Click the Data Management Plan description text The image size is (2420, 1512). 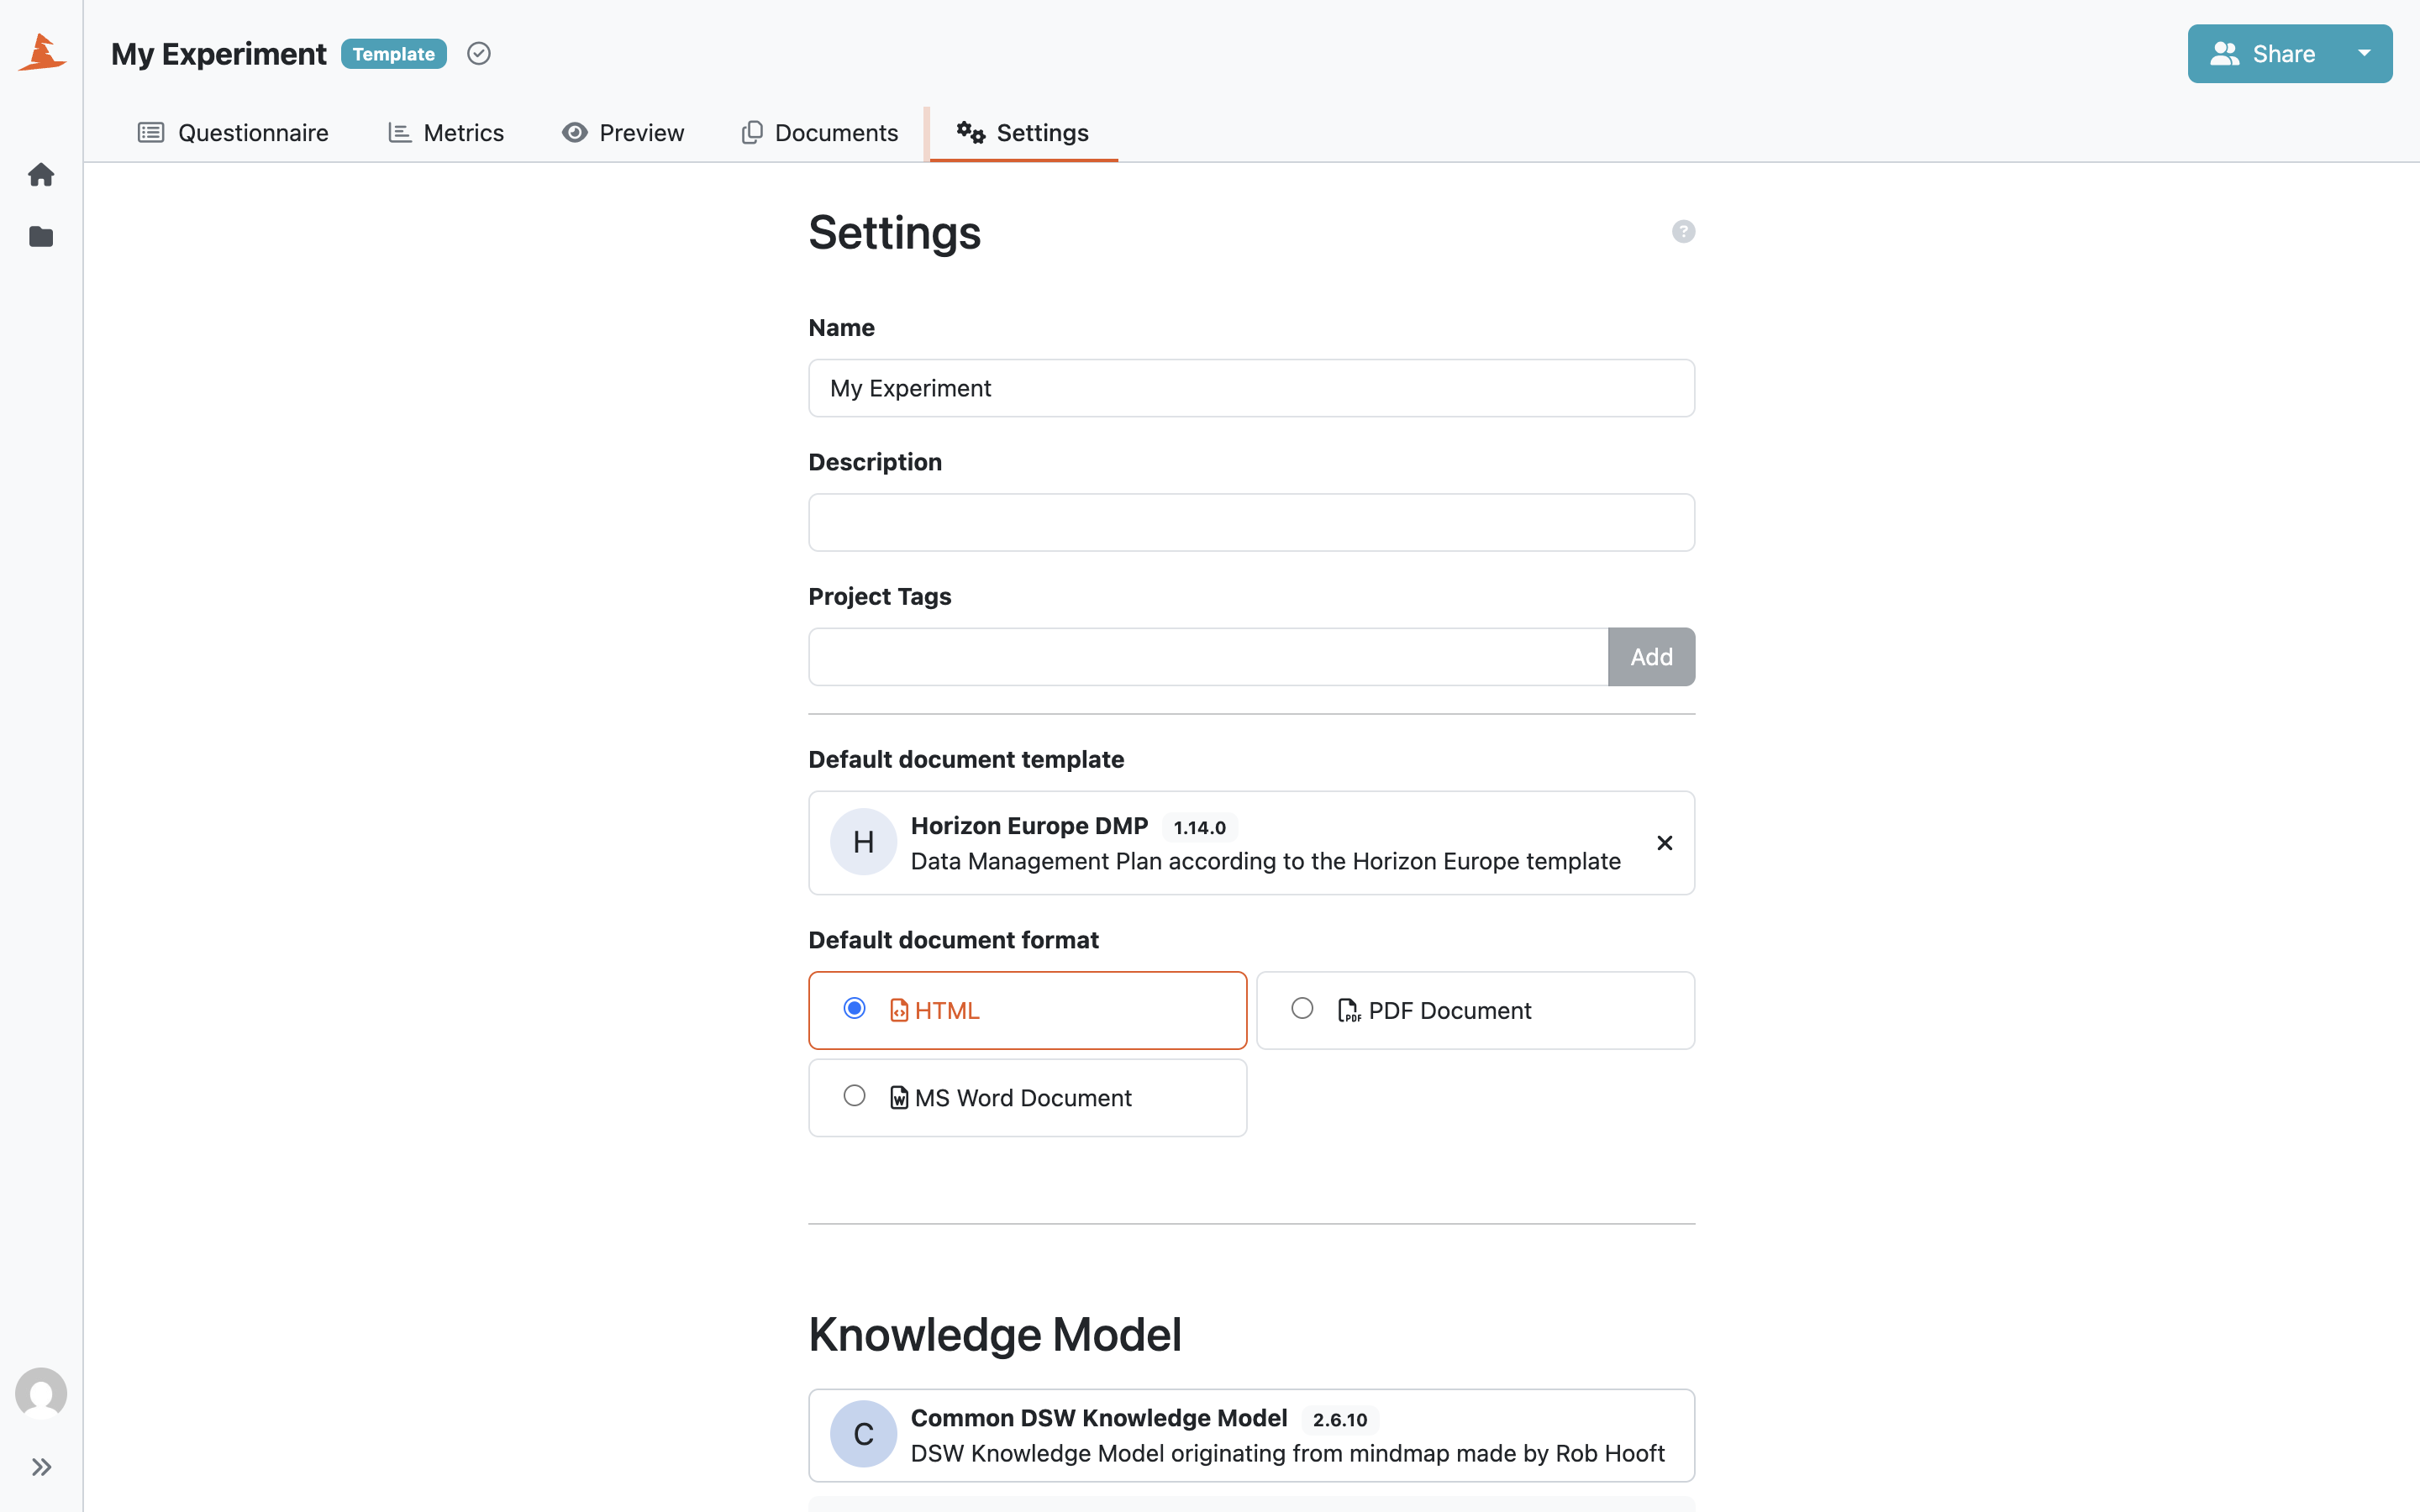1265,861
